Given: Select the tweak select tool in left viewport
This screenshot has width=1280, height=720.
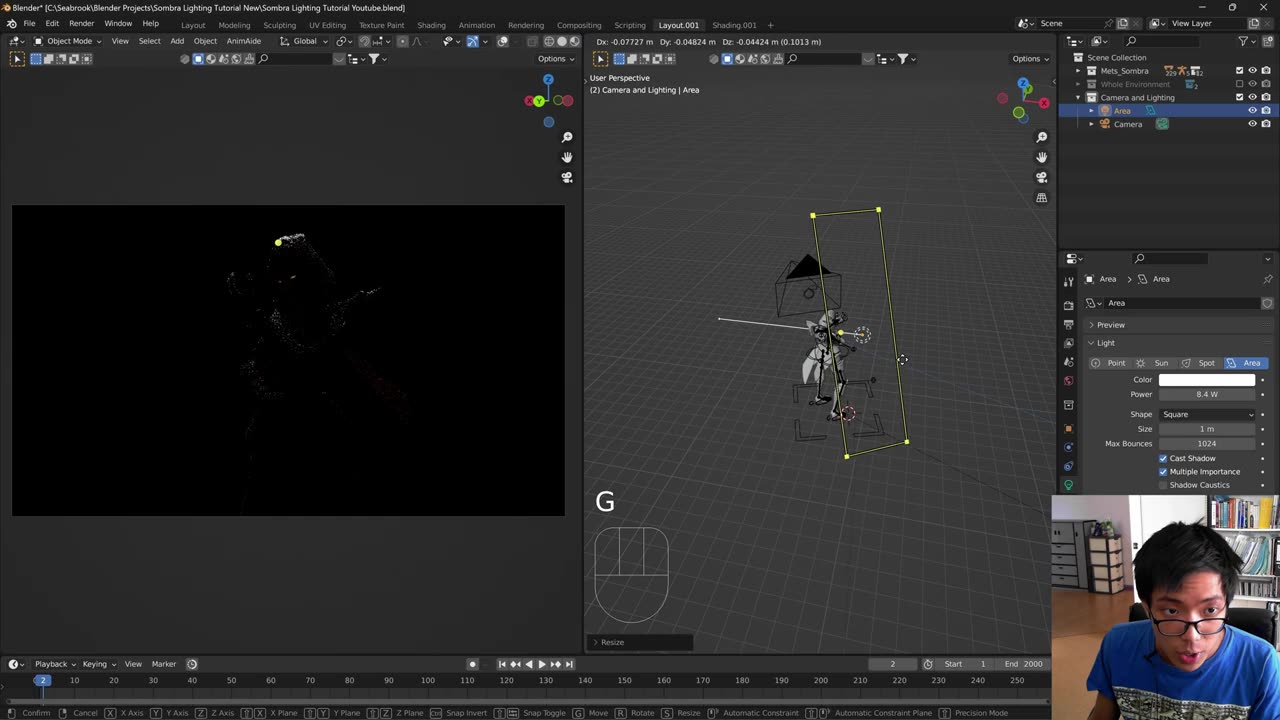Looking at the screenshot, I should [17, 59].
